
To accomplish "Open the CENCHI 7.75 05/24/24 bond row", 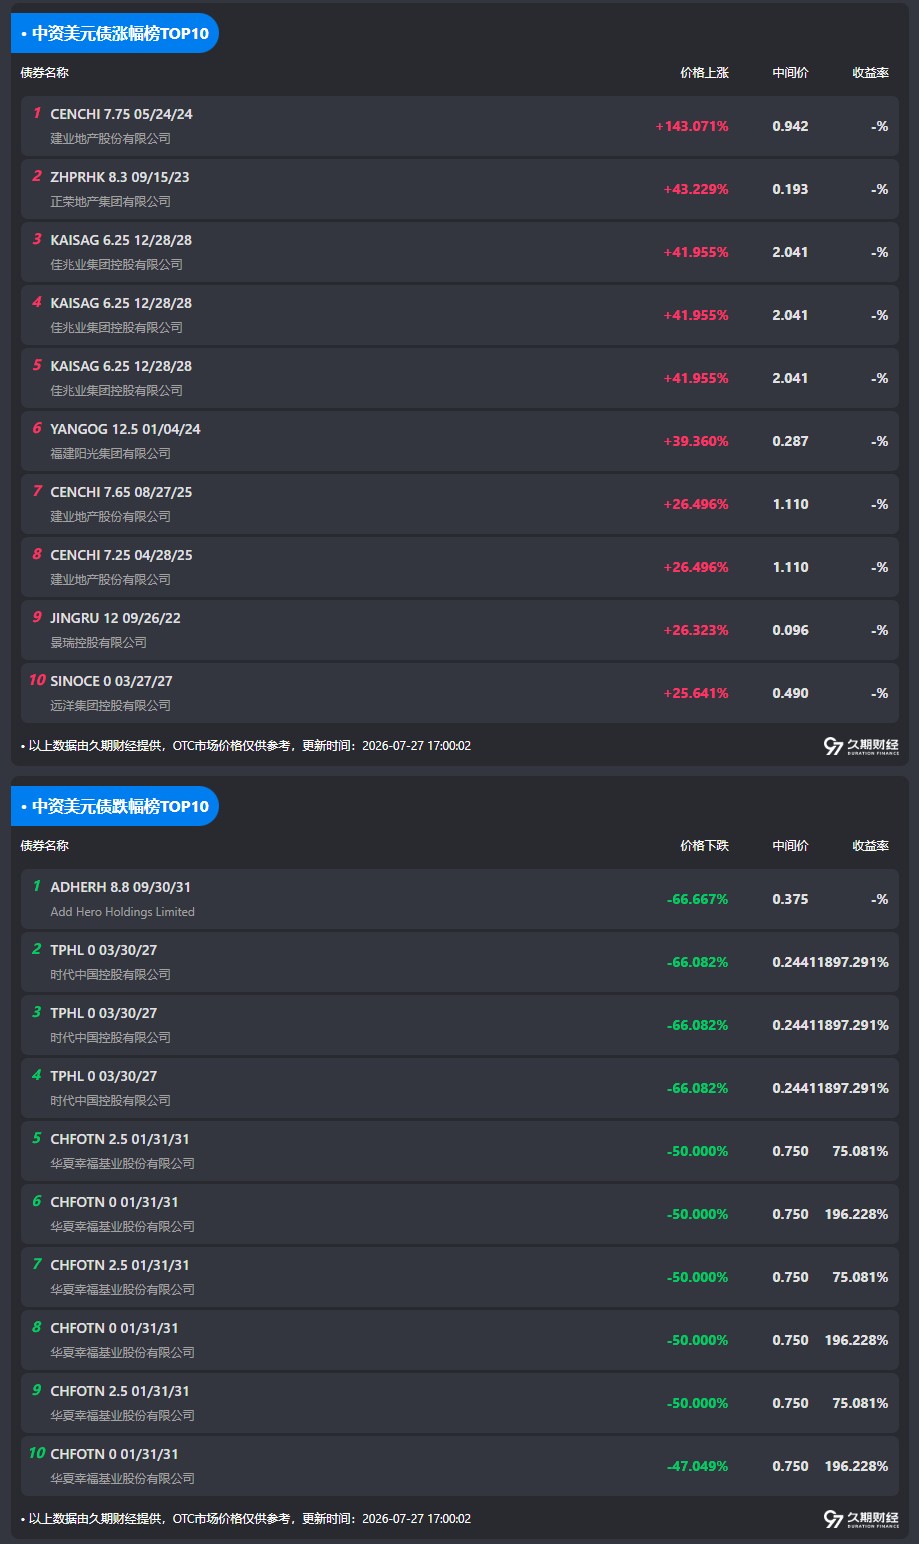I will (x=460, y=126).
